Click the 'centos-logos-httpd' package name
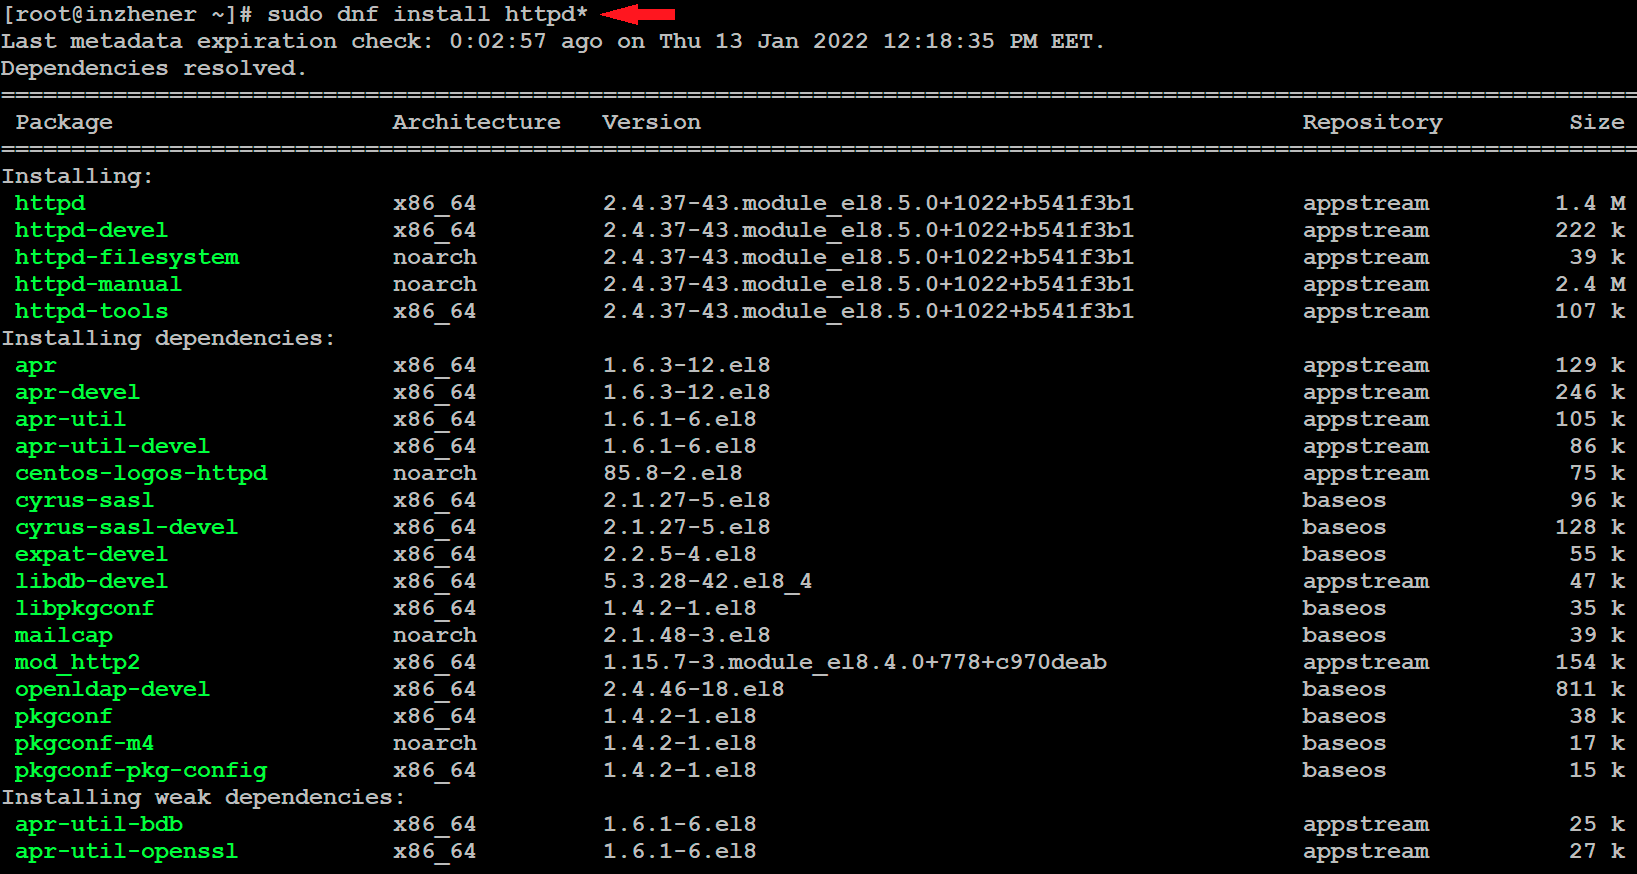 coord(141,473)
